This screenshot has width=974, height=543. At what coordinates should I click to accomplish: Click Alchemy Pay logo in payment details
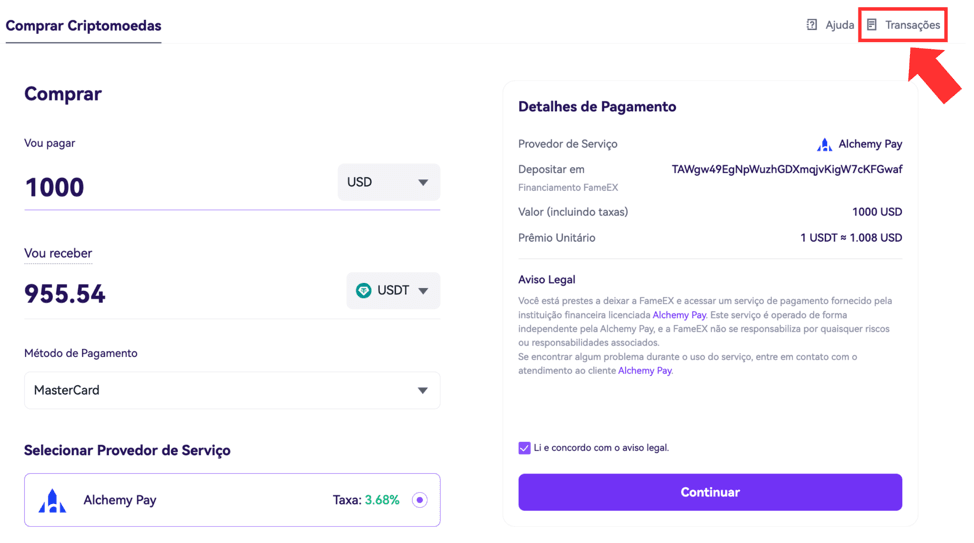click(x=824, y=145)
